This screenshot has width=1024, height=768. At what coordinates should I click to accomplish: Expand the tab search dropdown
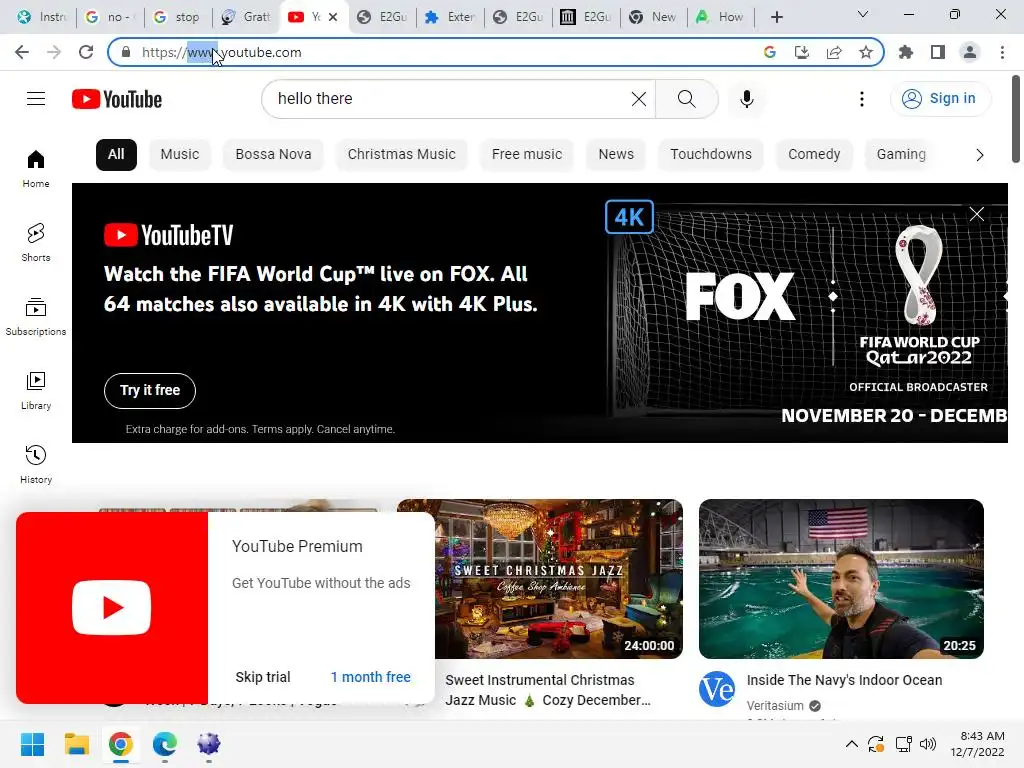coord(863,14)
